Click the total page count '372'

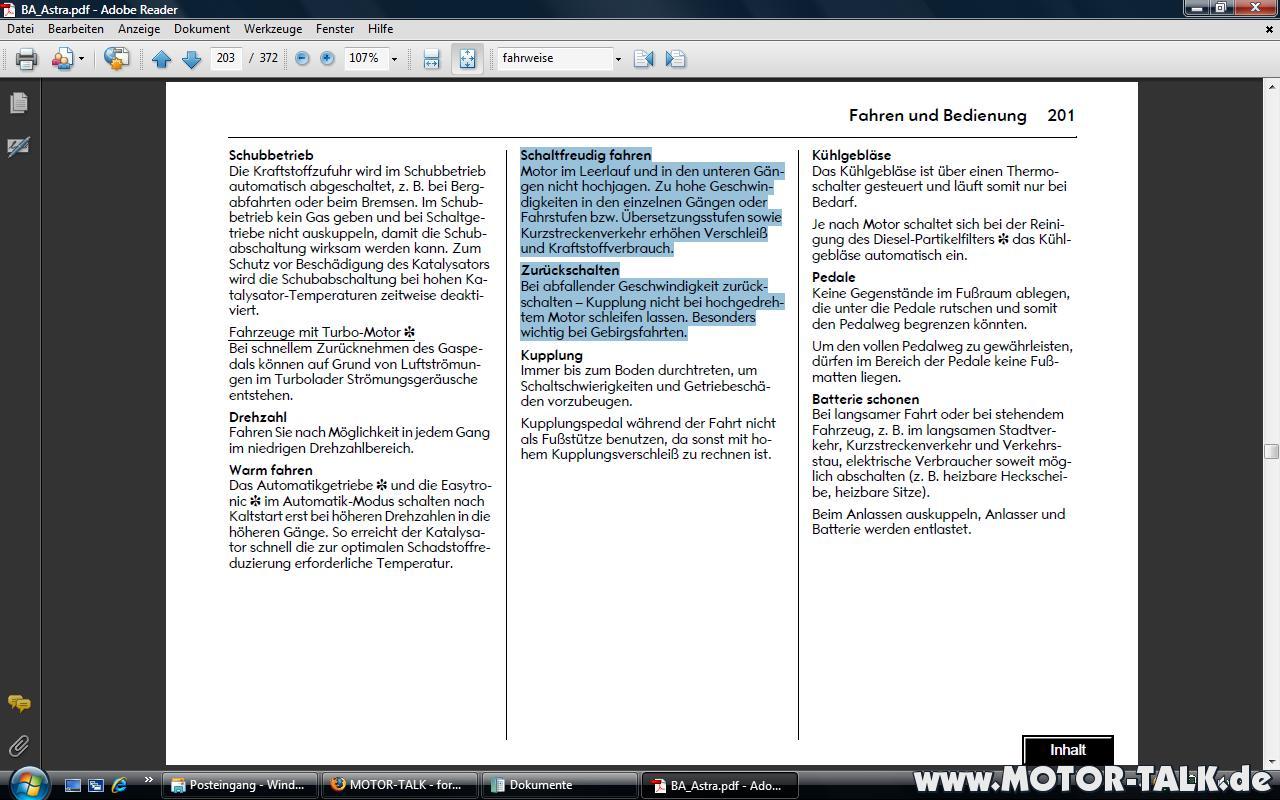(268, 59)
